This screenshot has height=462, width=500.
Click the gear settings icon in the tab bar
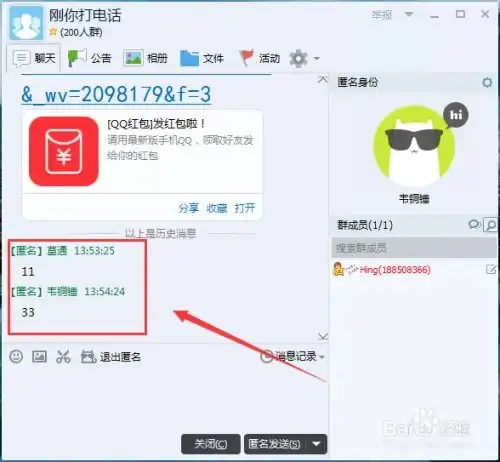[x=298, y=59]
